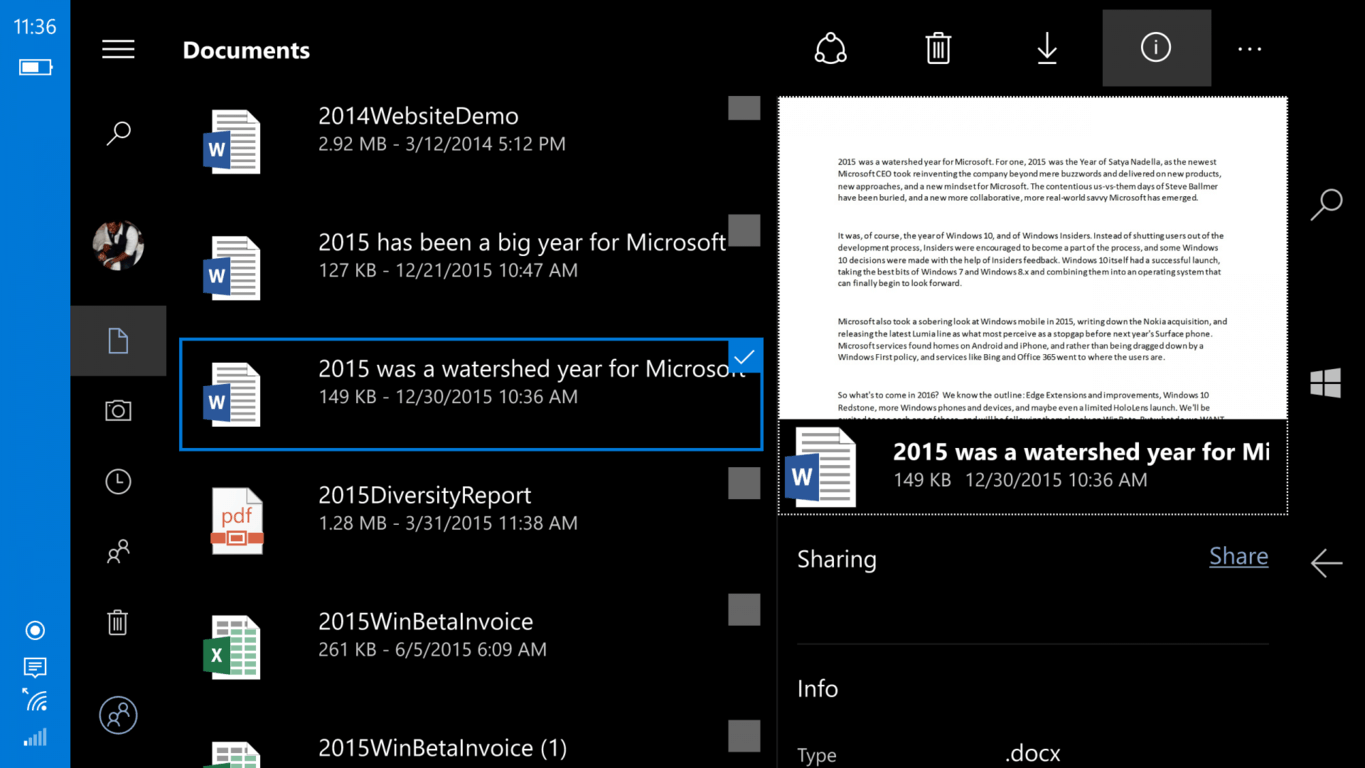1365x768 pixels.
Task: Open the 2015WinBetaInvoice (1) file name
Action: [x=443, y=748]
